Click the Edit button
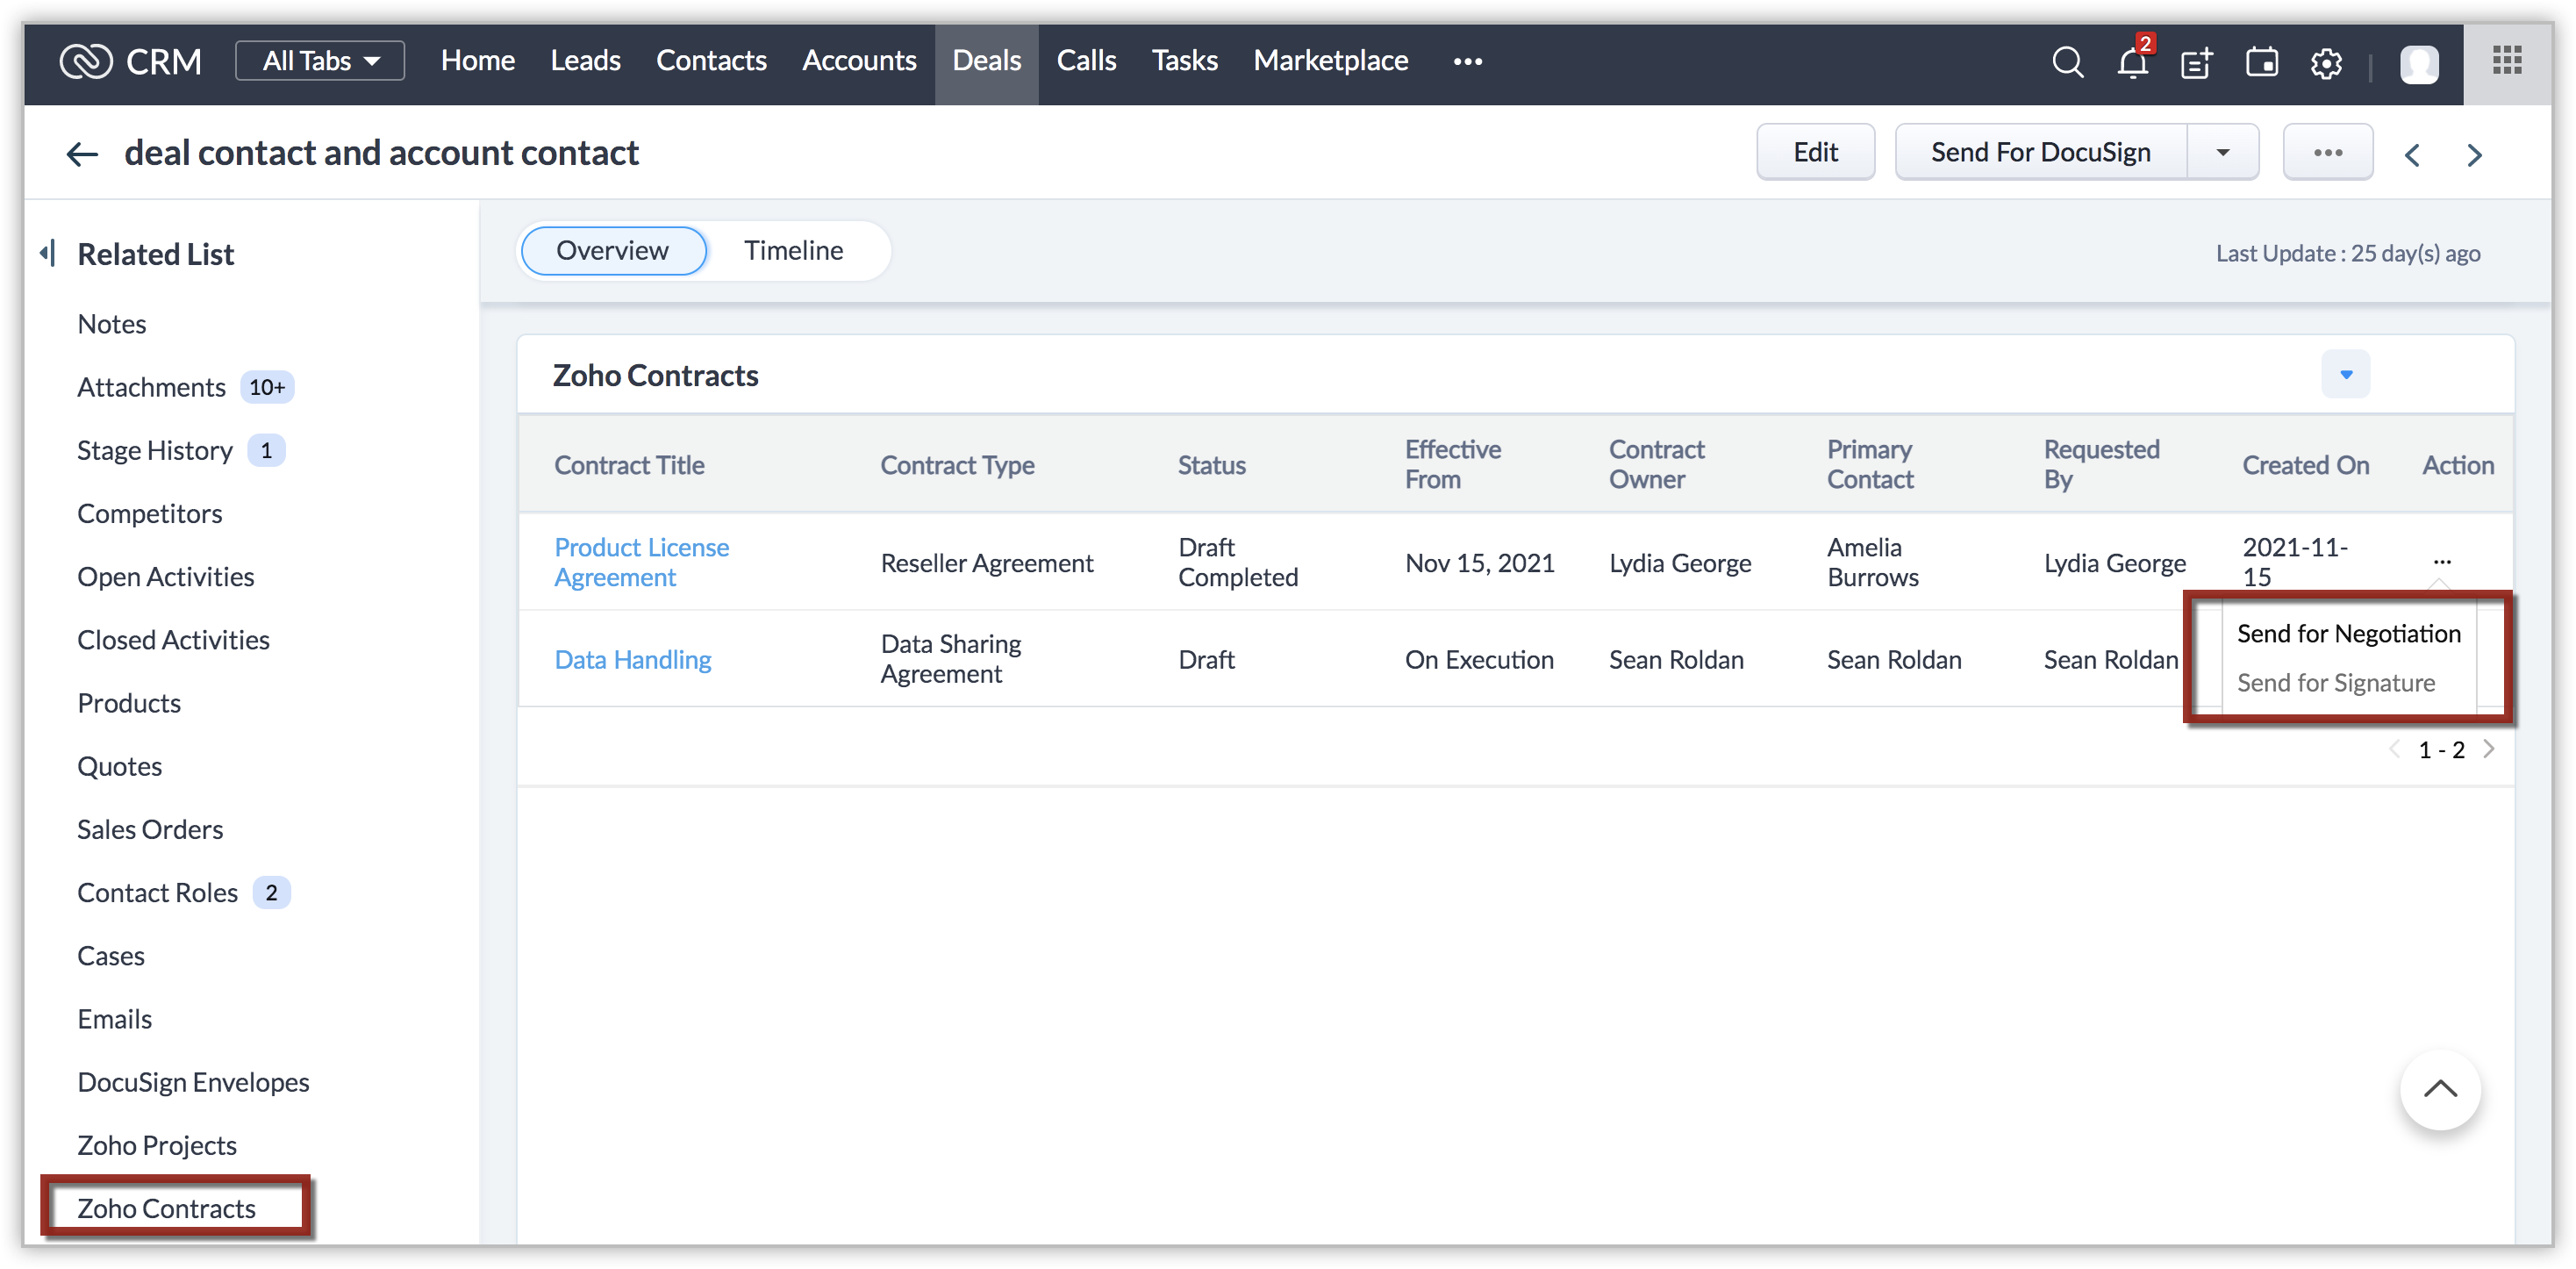2576x1269 pixels. click(x=1815, y=153)
